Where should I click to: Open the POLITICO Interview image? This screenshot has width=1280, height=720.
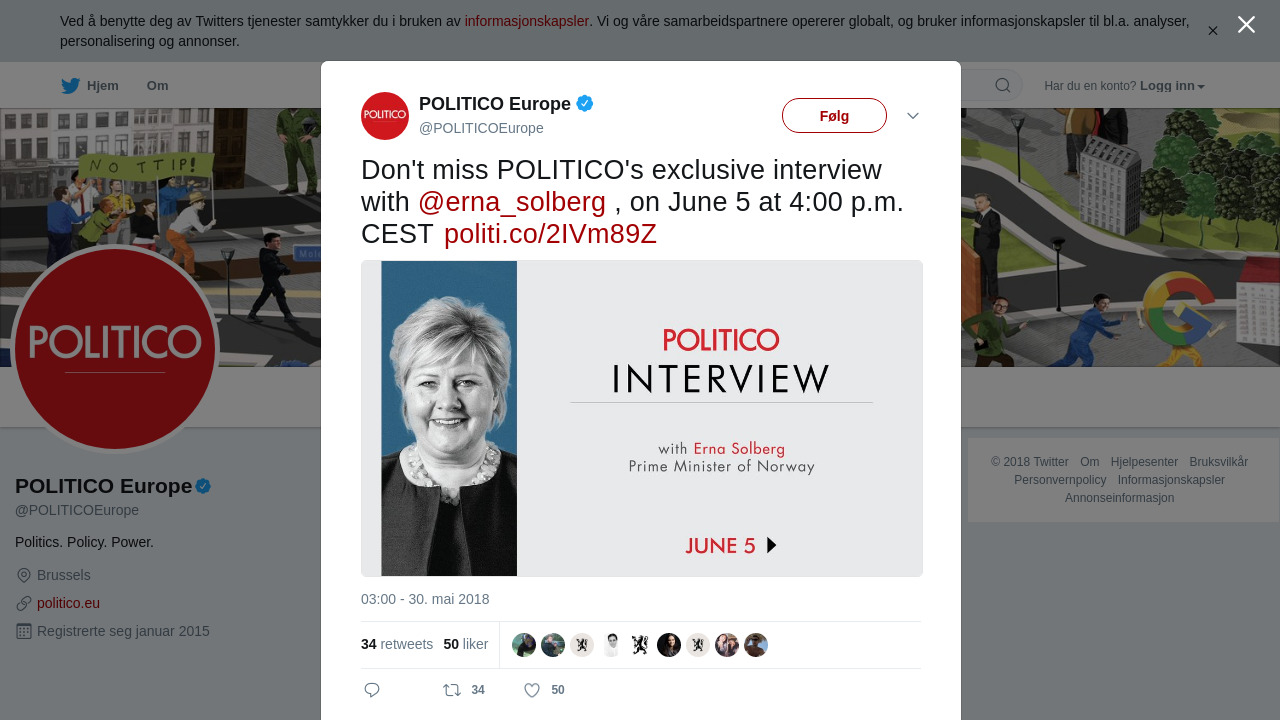pyautogui.click(x=642, y=418)
